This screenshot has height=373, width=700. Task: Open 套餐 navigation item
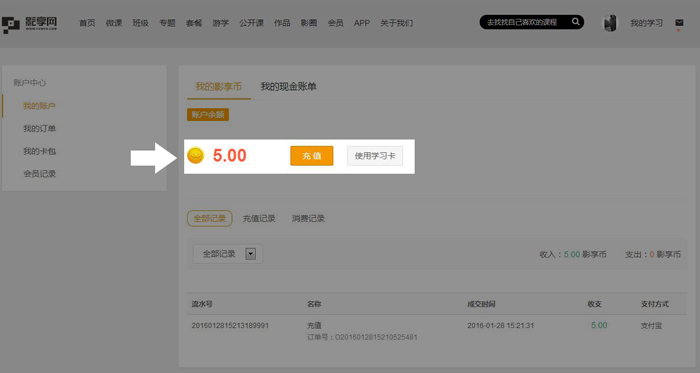tap(194, 23)
